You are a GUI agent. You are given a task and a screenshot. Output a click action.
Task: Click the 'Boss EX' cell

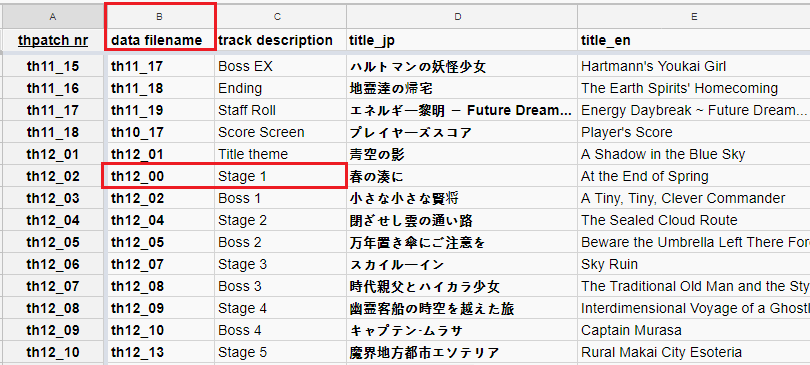(281, 67)
